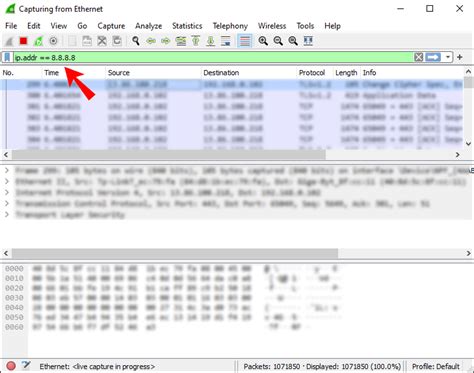The height and width of the screenshot is (373, 474).
Task: Open the View menu
Action: pyautogui.click(x=59, y=26)
